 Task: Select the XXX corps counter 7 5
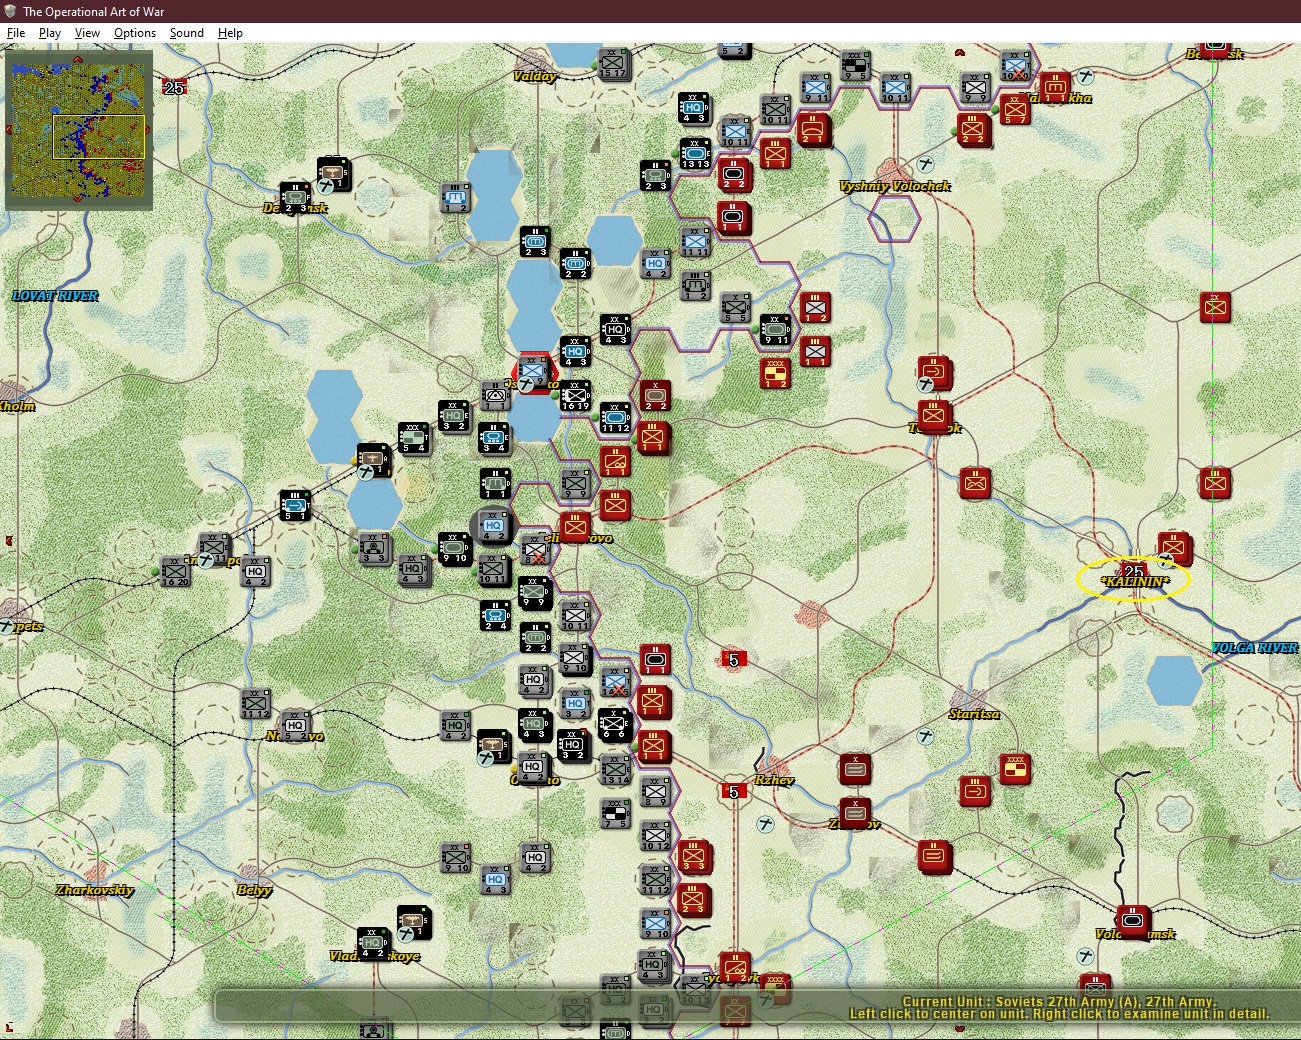point(615,813)
